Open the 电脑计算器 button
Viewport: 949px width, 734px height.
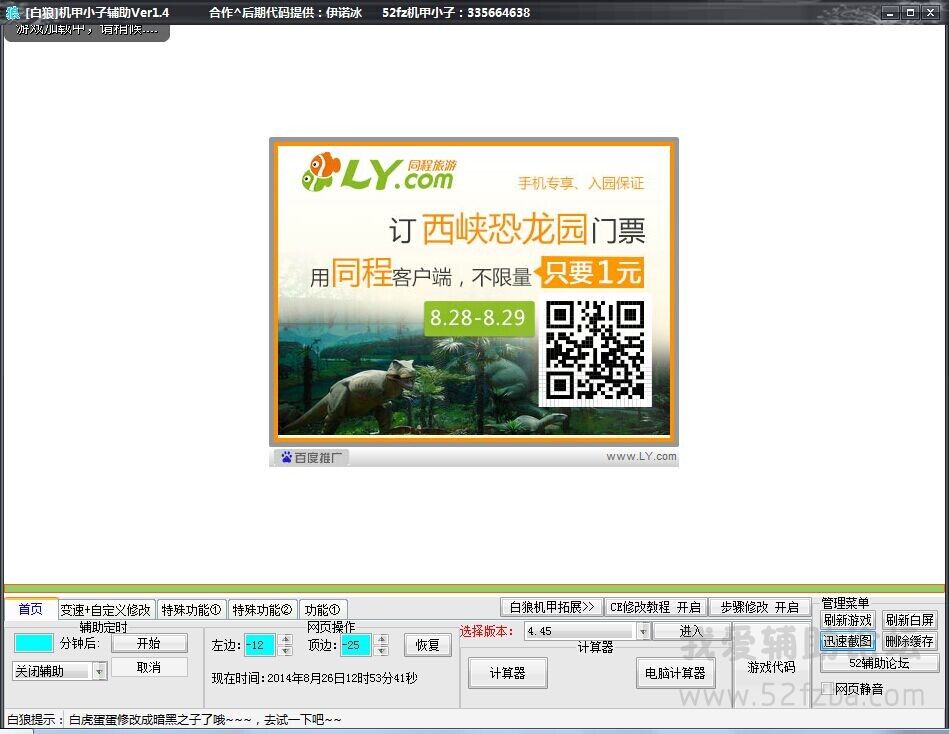point(675,673)
